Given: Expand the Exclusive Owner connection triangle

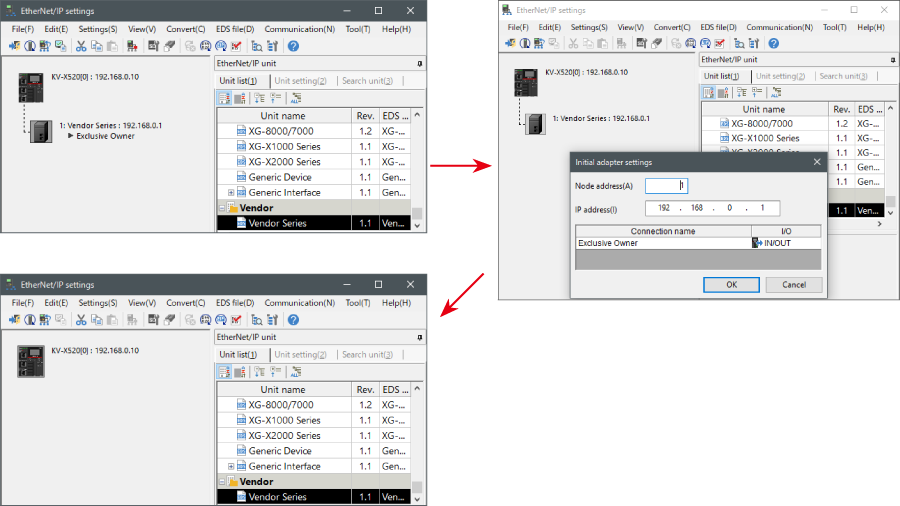Looking at the screenshot, I should (71, 136).
